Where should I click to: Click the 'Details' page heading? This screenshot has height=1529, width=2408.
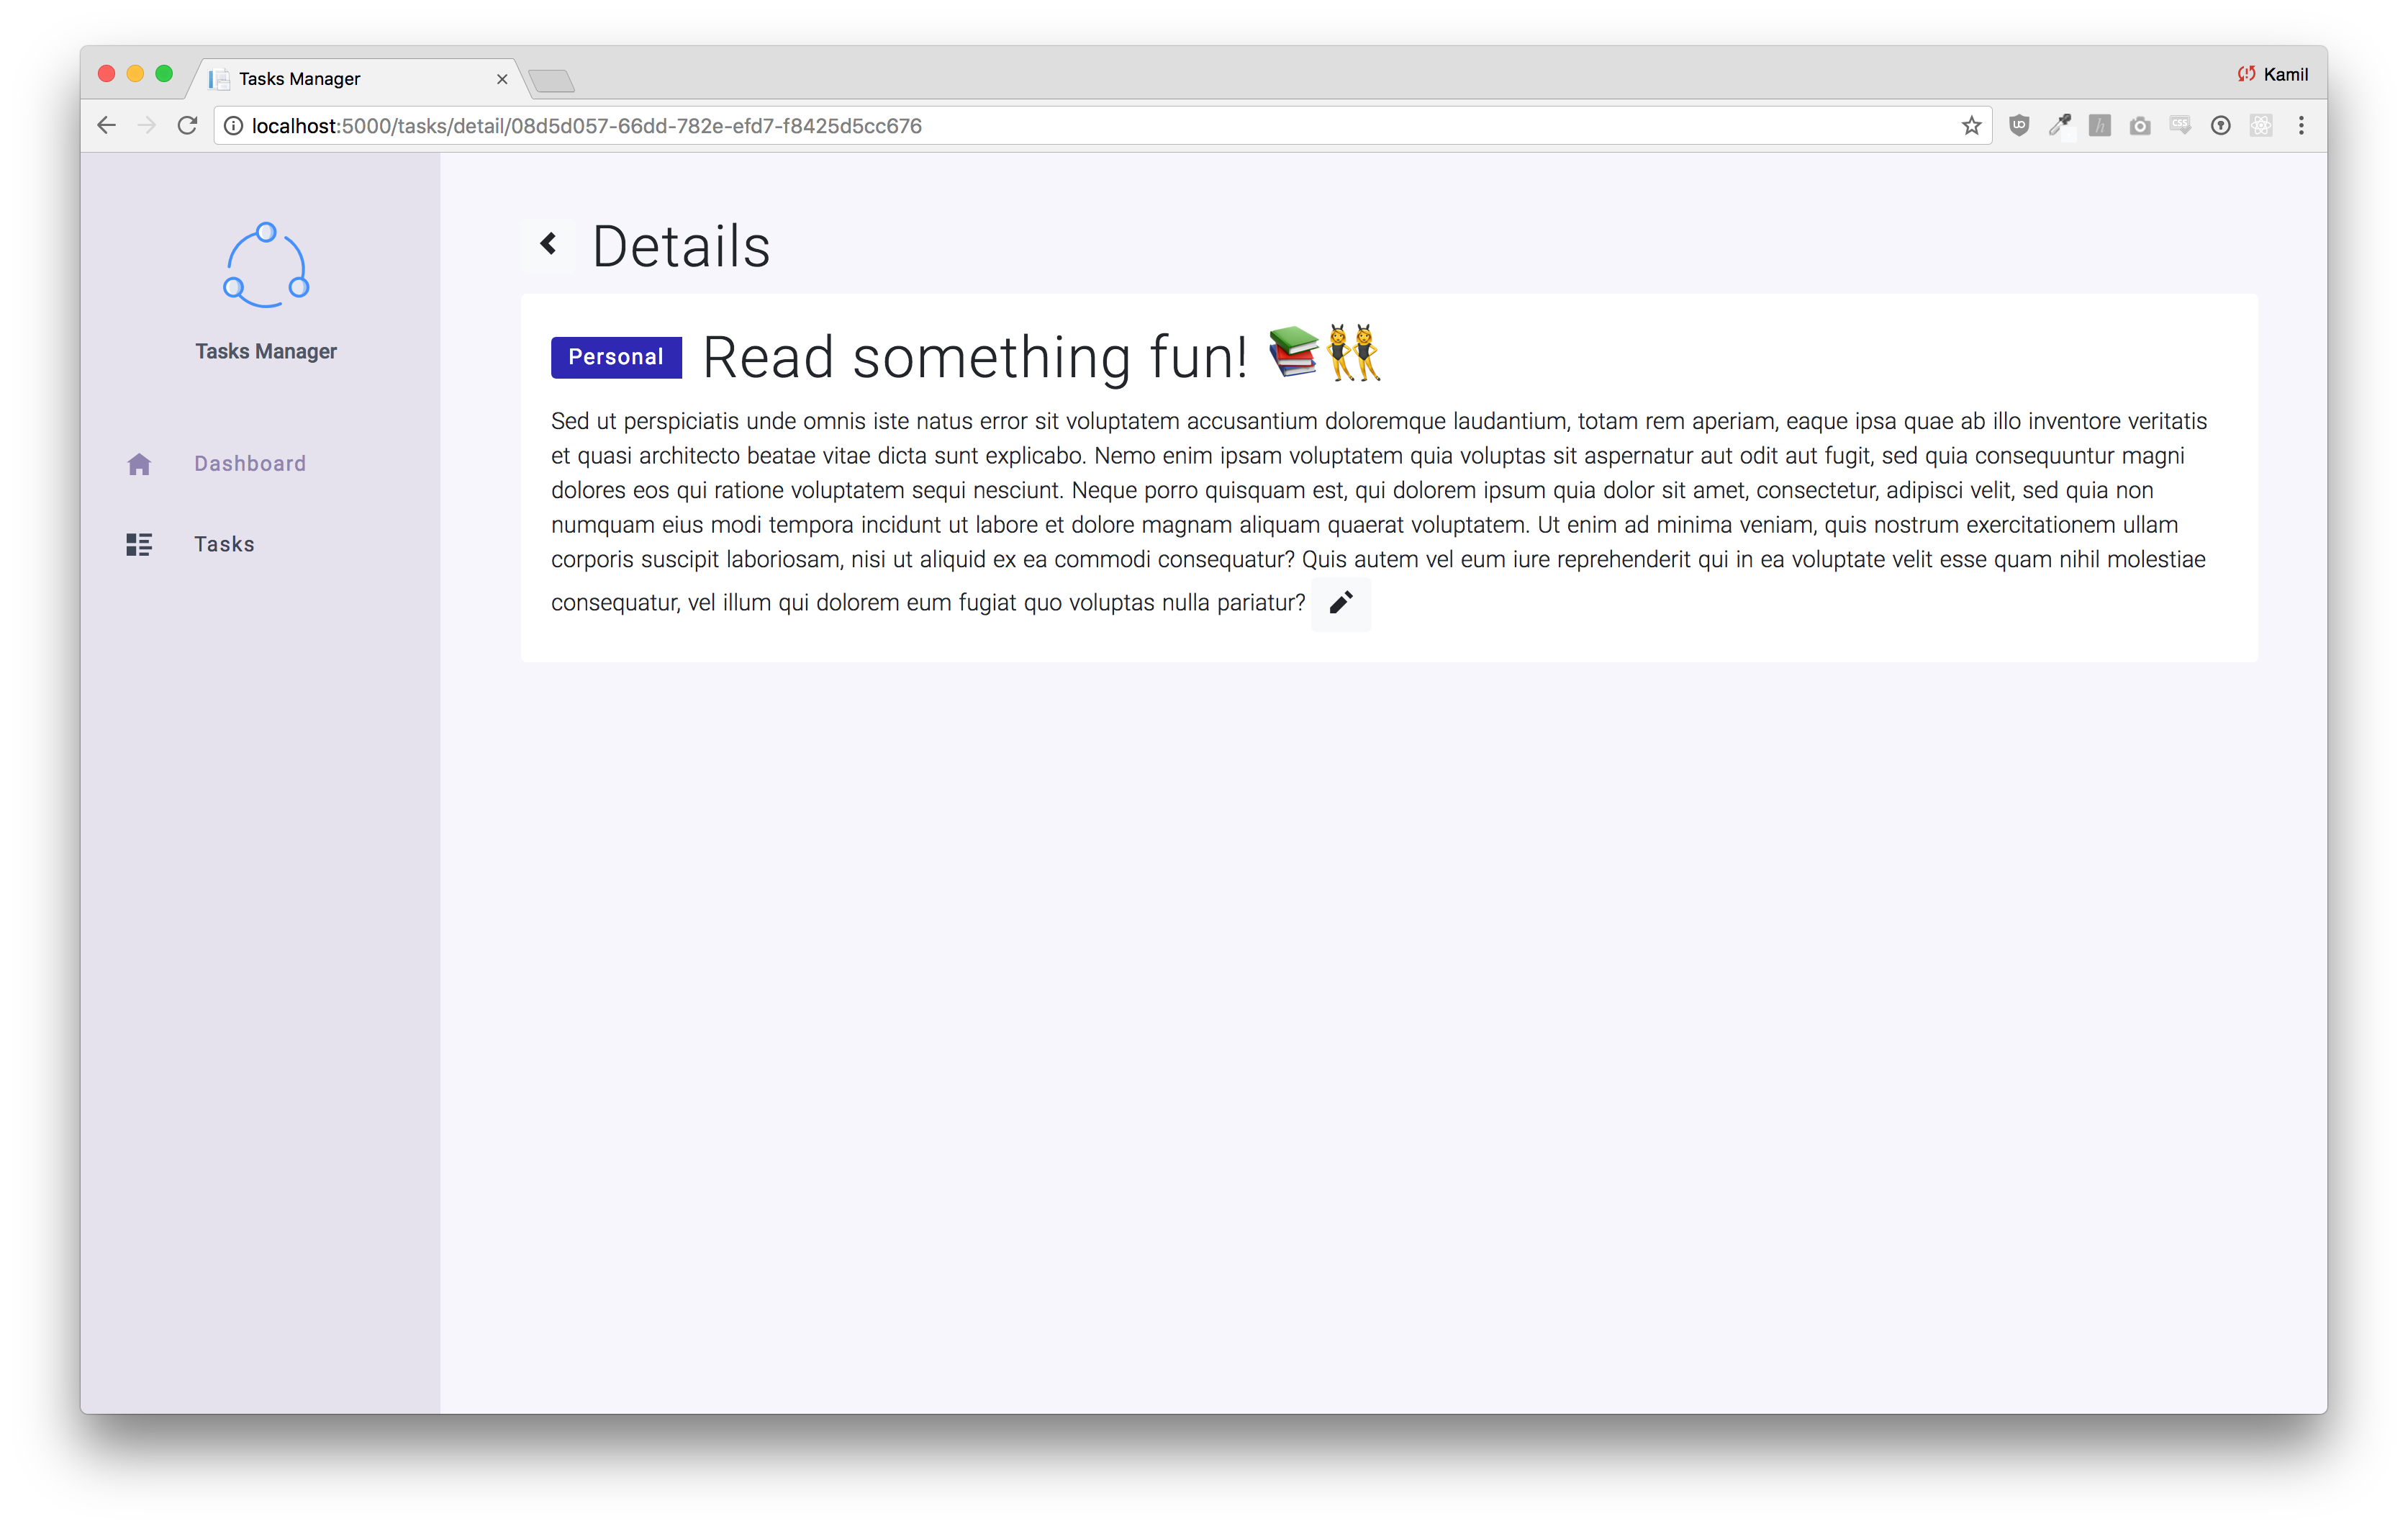click(681, 246)
